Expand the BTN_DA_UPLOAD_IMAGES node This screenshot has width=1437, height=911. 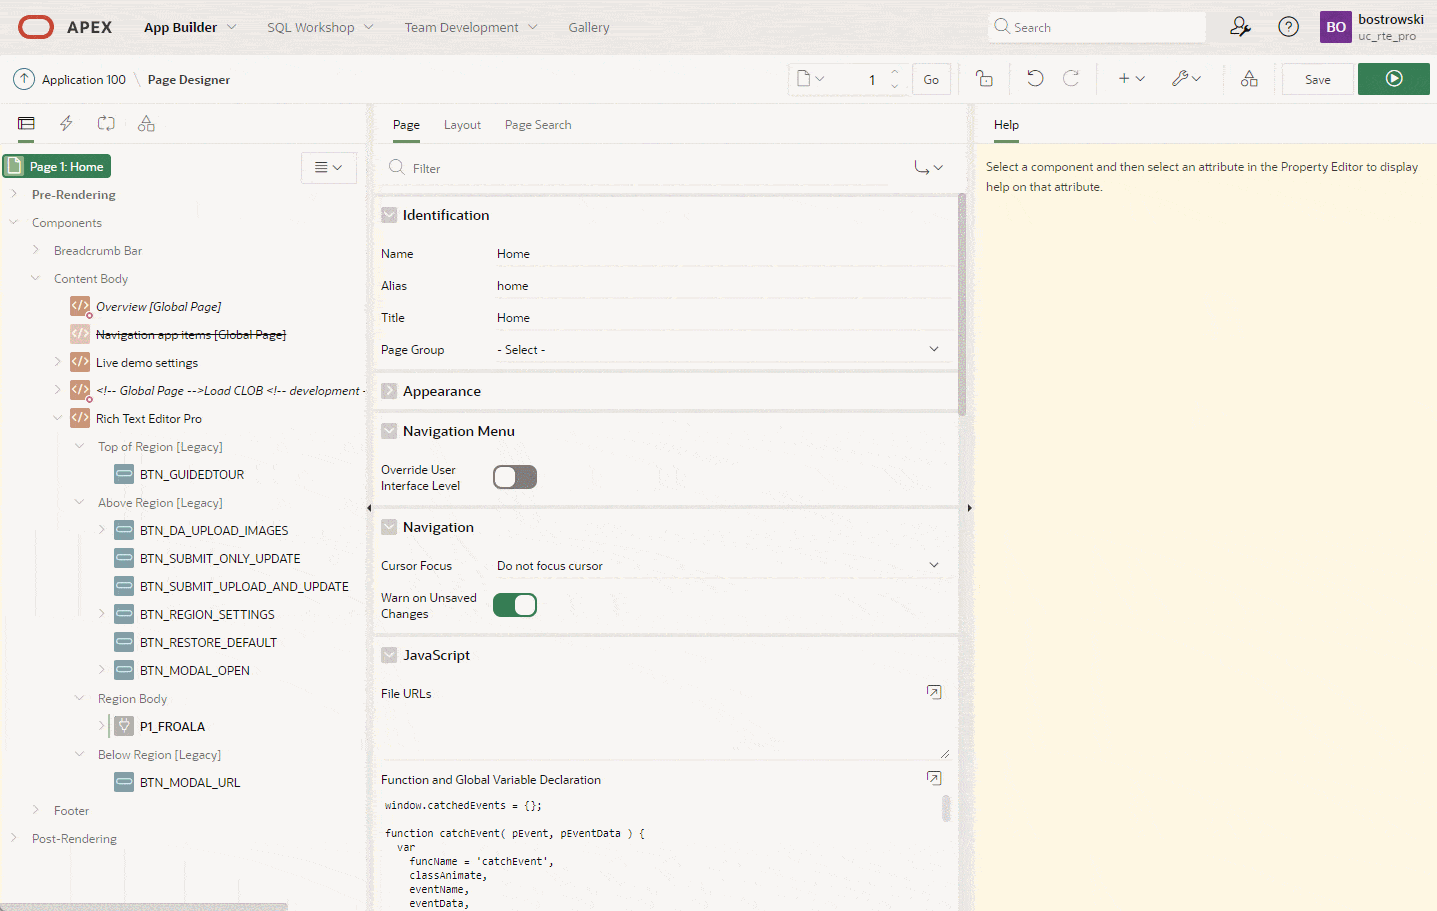(102, 530)
